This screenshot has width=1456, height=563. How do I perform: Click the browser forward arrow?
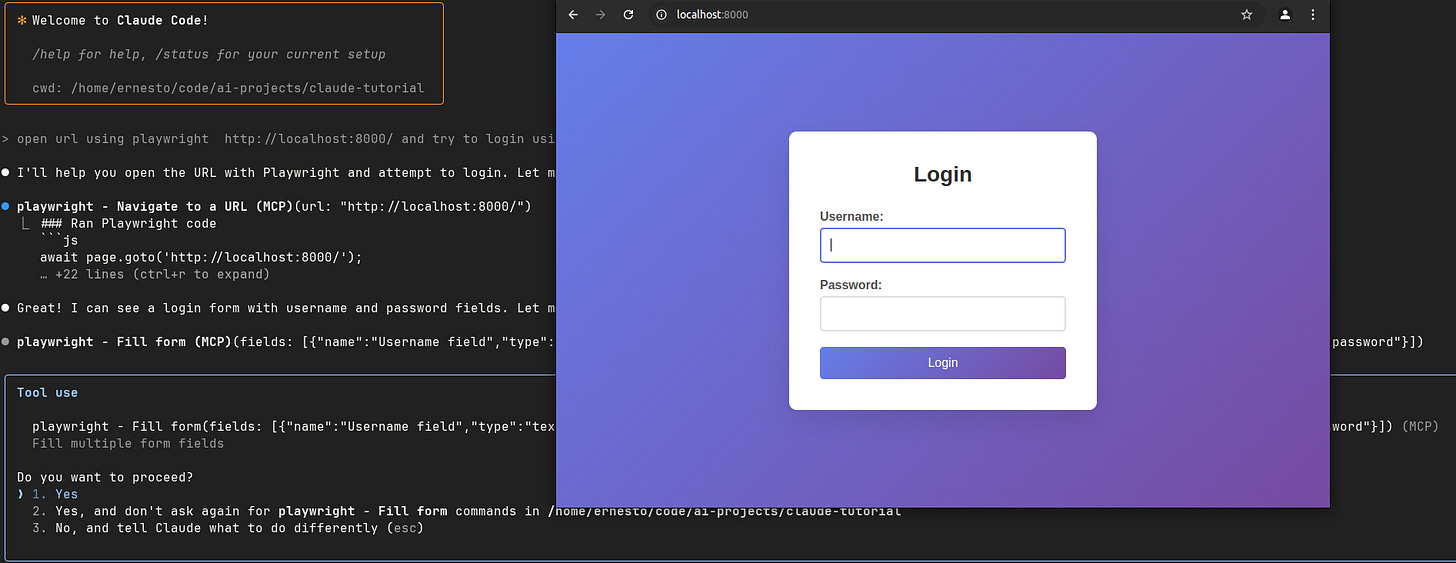pyautogui.click(x=600, y=15)
